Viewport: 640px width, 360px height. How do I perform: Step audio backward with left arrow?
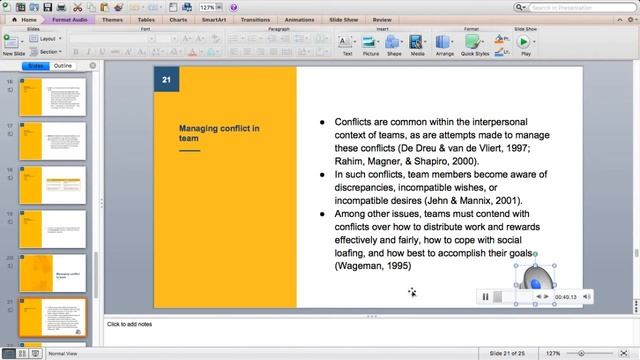point(538,297)
